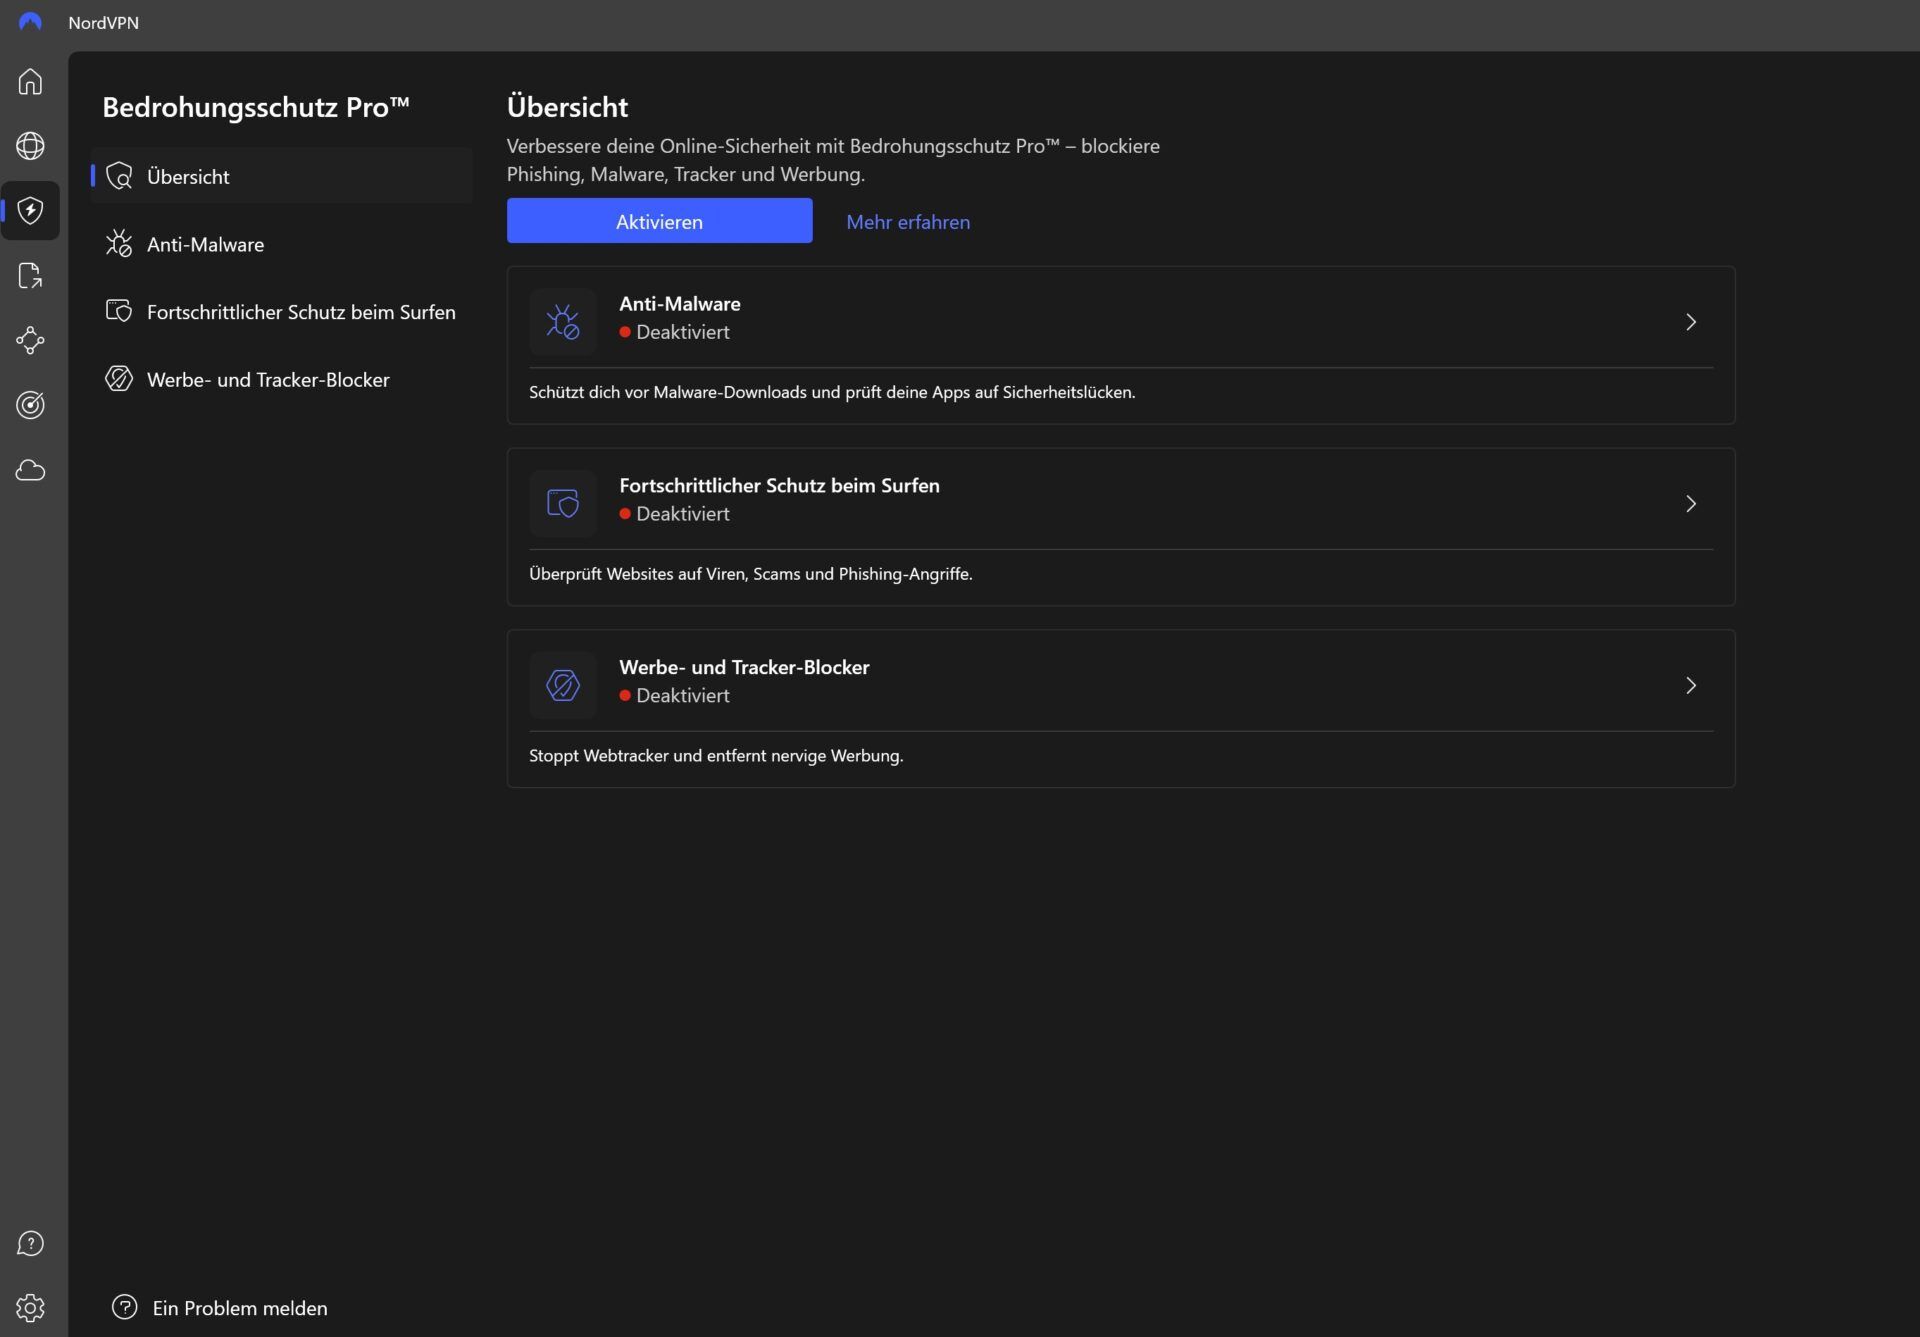Expand the Anti-Malware card chevron
The height and width of the screenshot is (1337, 1920).
pos(1691,322)
